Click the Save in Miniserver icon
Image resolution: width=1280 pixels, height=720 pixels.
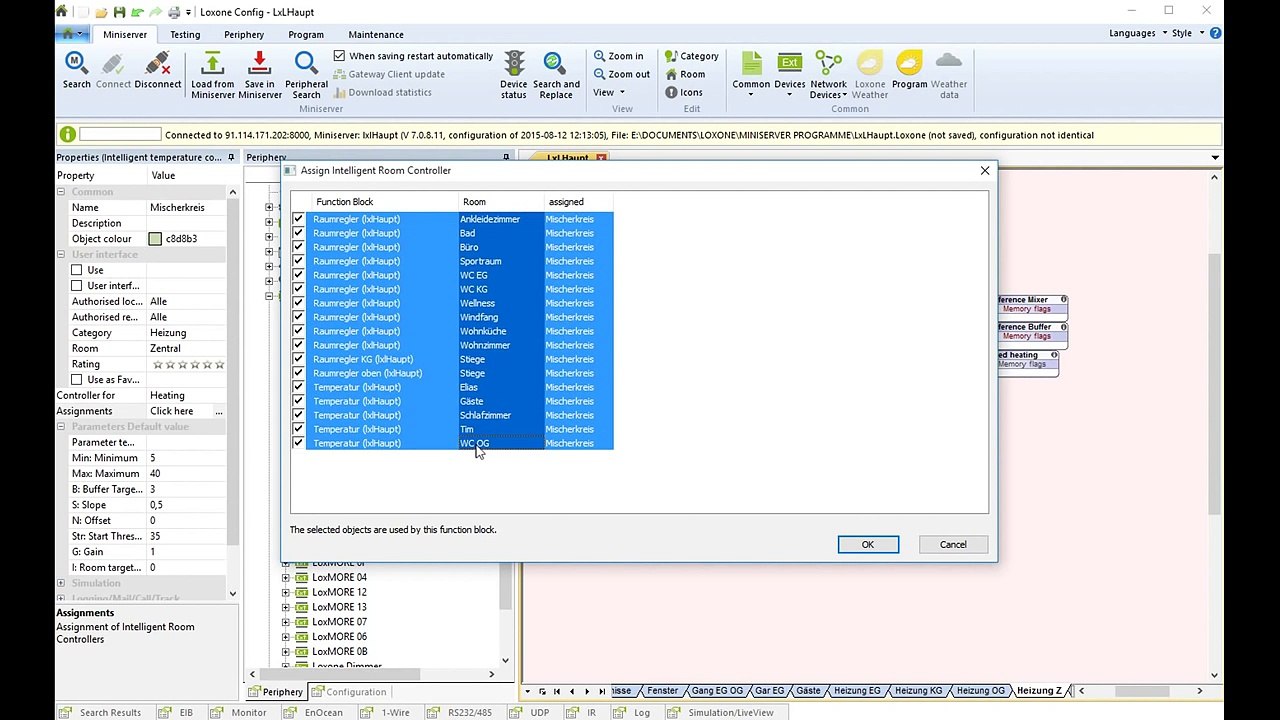[259, 64]
